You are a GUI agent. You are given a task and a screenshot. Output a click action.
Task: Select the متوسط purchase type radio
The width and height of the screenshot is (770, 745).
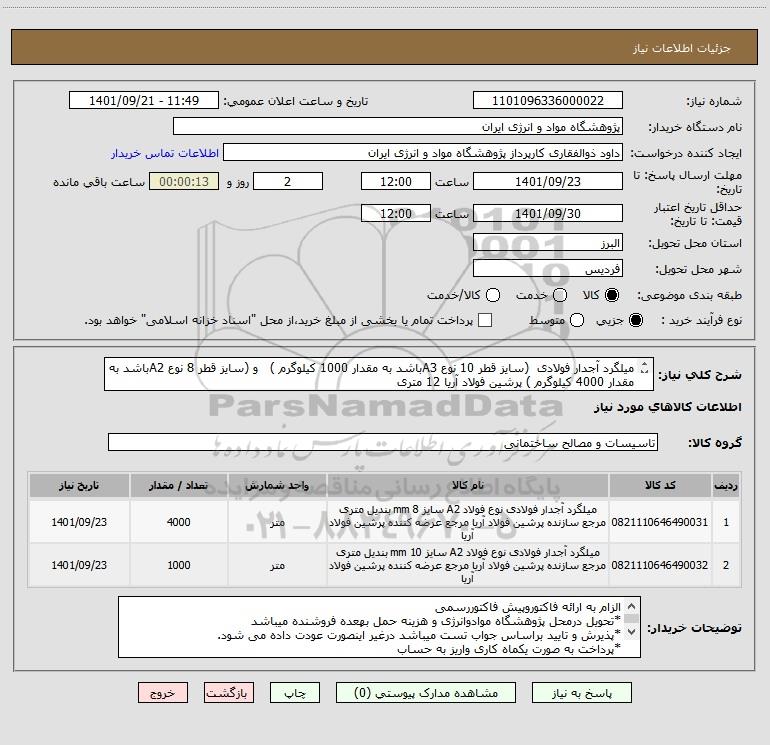(577, 320)
